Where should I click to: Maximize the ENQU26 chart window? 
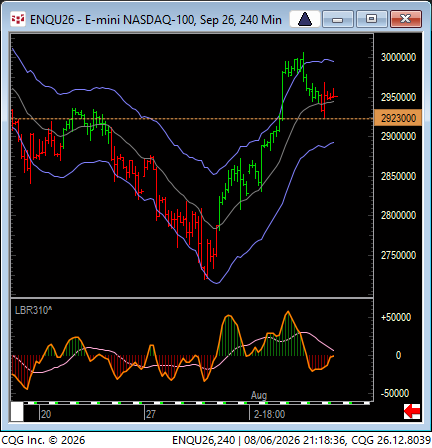tap(371, 19)
